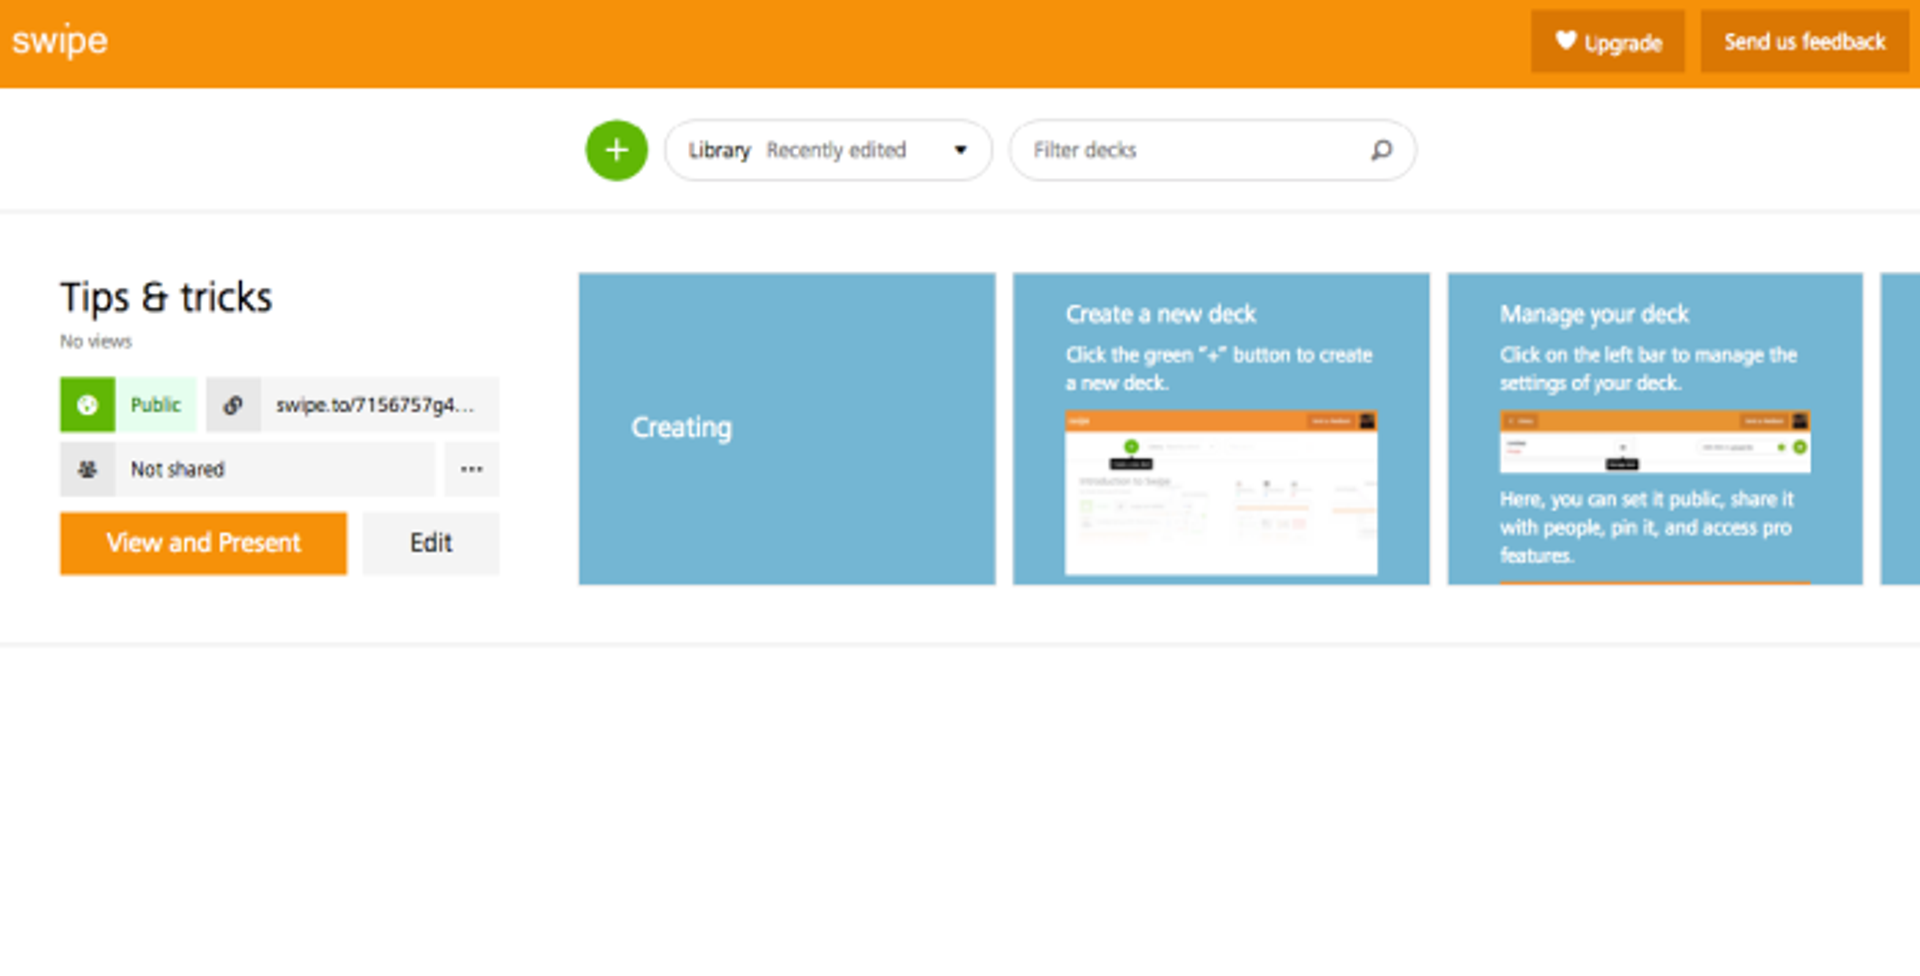Viewport: 1920px width, 976px height.
Task: Click the swipe logo
Action: 60,41
